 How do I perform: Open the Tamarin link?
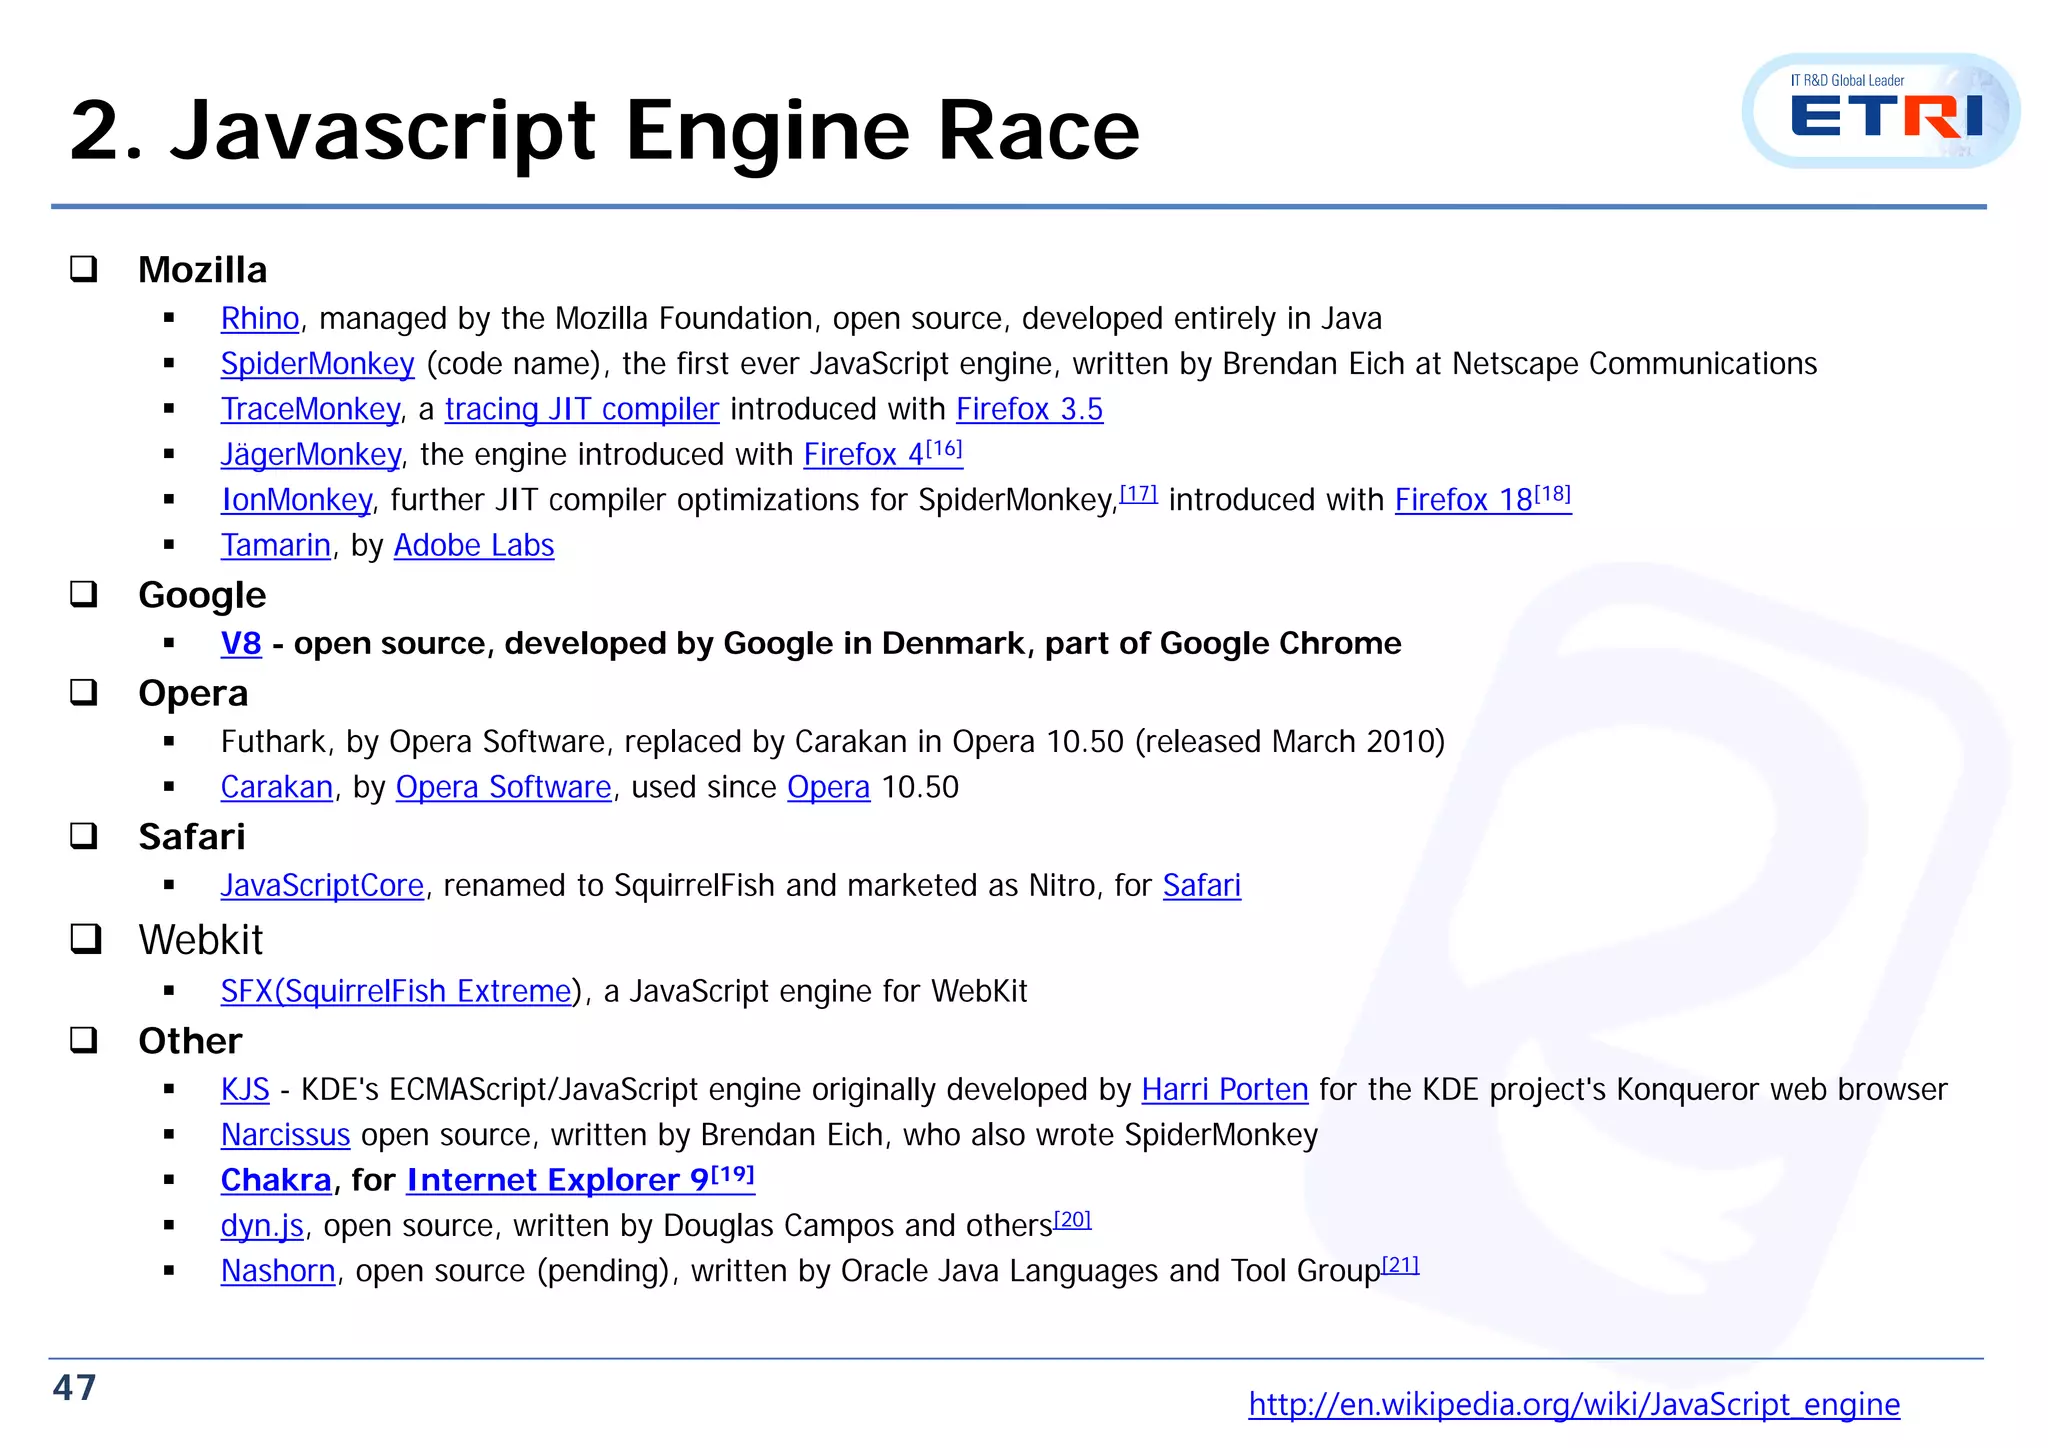[x=276, y=546]
